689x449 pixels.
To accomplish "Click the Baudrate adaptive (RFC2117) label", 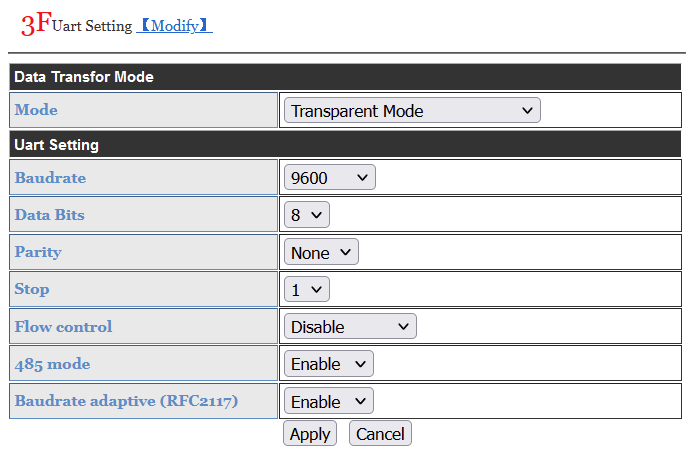I will [129, 401].
